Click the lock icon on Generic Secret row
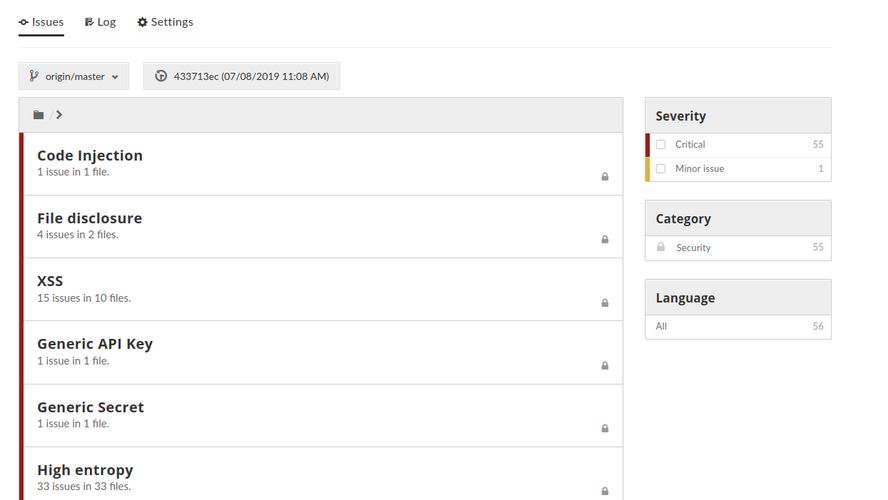888x500 pixels. [604, 428]
